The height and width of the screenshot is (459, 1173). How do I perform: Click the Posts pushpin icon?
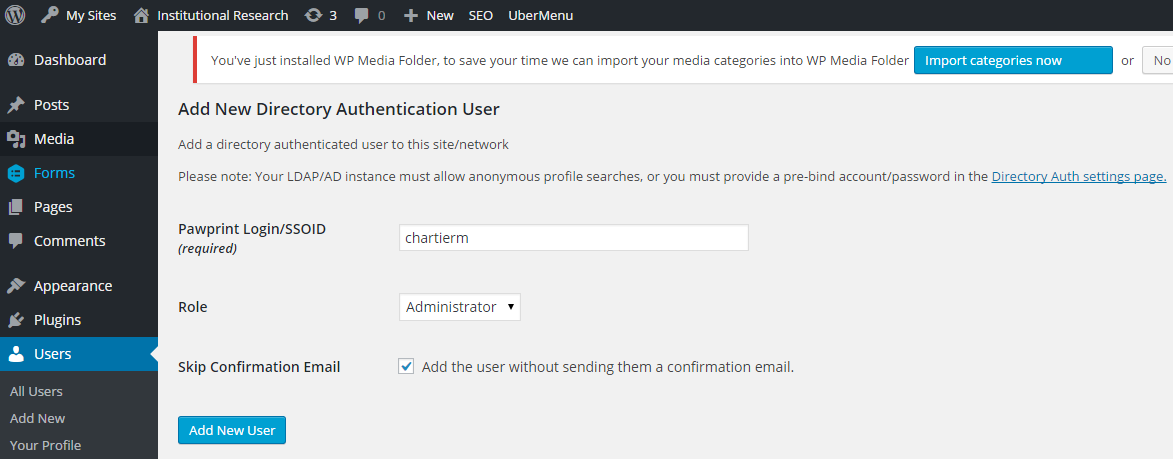pos(16,105)
